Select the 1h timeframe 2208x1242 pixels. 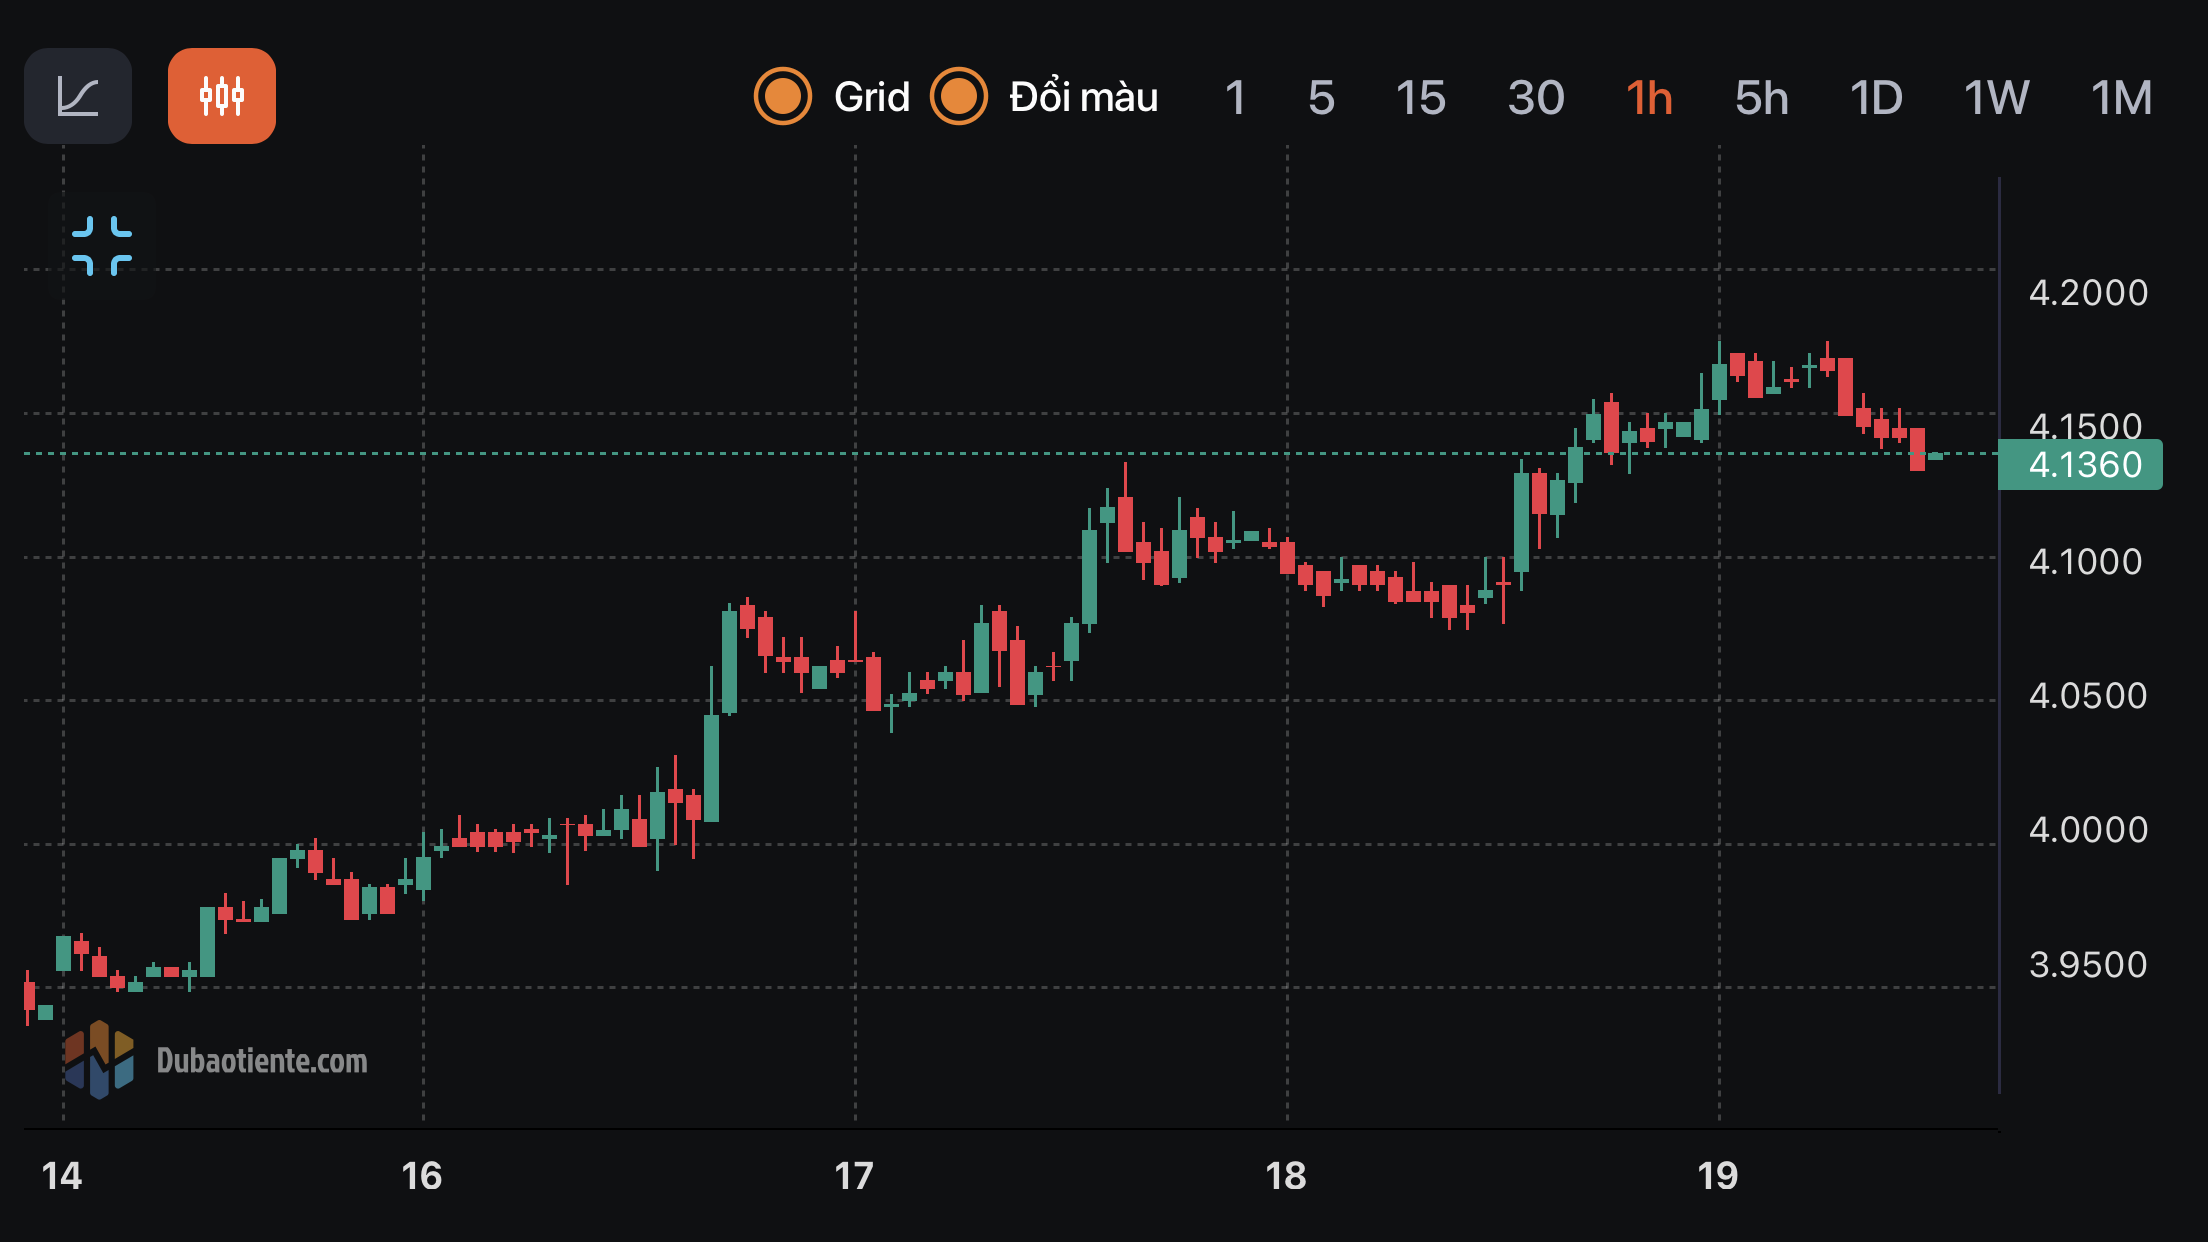pos(1649,98)
